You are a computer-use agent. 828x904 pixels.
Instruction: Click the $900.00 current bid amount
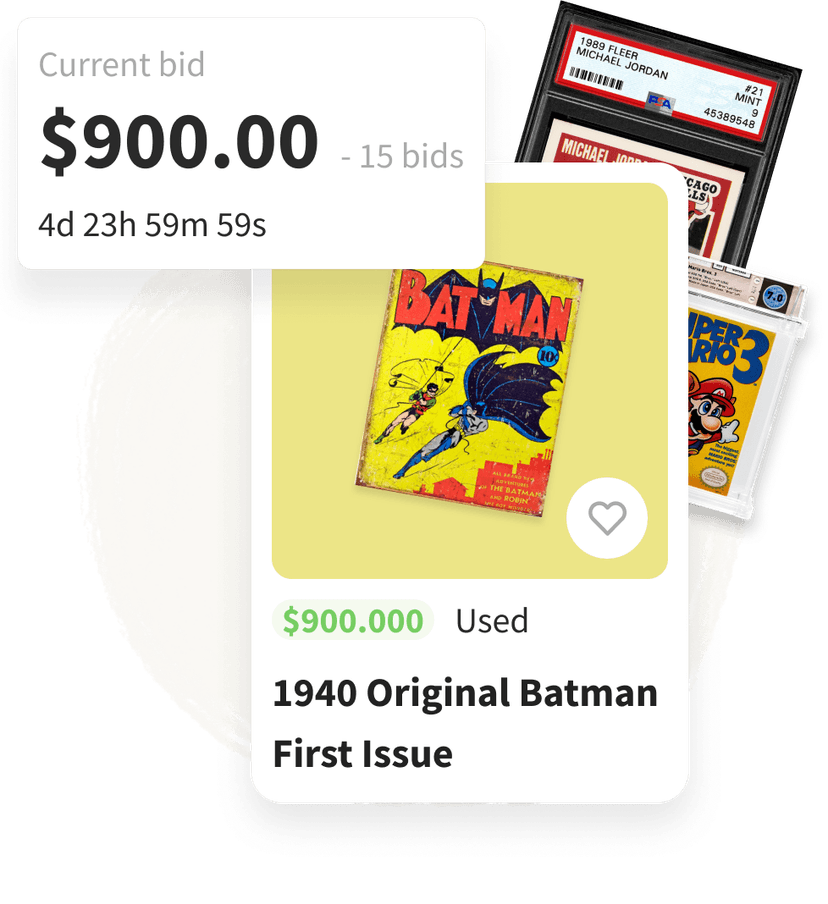[x=179, y=142]
